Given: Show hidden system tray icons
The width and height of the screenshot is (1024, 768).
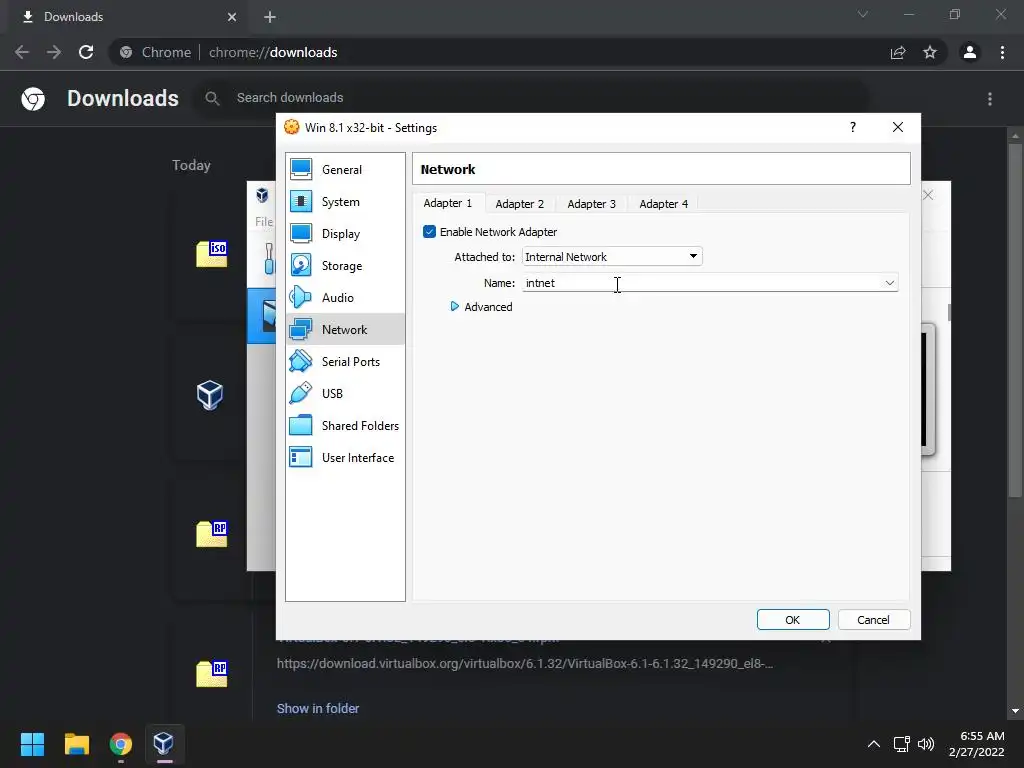Looking at the screenshot, I should 874,744.
